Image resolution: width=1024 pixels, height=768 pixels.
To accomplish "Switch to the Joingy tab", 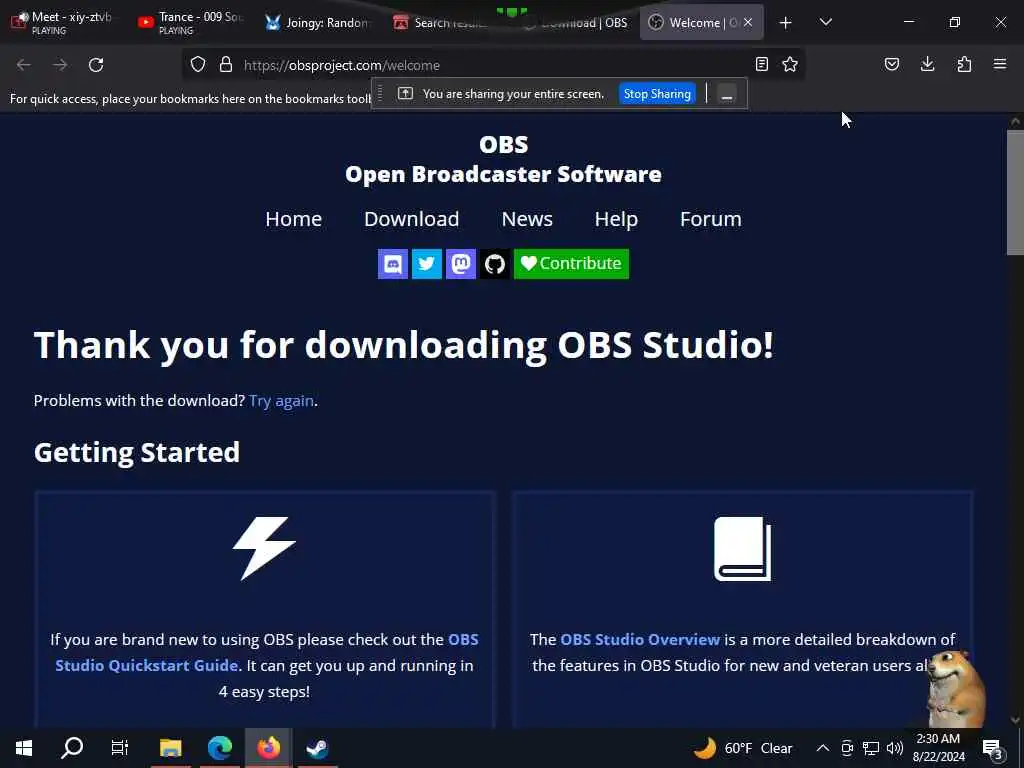I will (x=318, y=23).
